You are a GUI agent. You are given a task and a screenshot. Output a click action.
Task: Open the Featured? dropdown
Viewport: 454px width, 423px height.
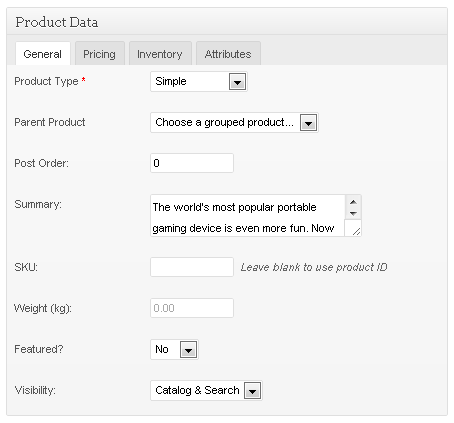(174, 350)
